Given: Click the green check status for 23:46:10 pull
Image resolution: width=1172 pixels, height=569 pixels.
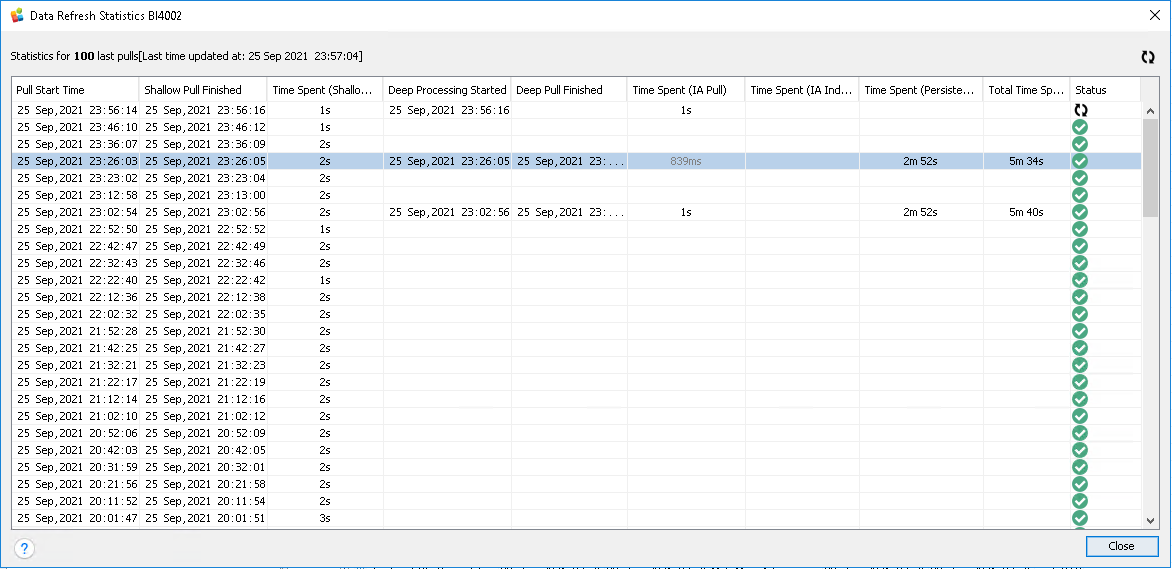Looking at the screenshot, I should (x=1080, y=128).
